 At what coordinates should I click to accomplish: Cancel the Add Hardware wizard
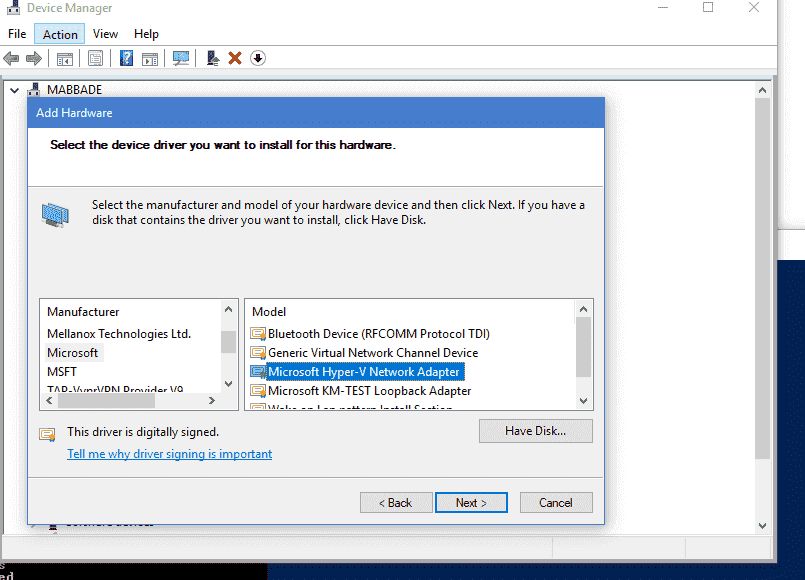pyautogui.click(x=556, y=502)
